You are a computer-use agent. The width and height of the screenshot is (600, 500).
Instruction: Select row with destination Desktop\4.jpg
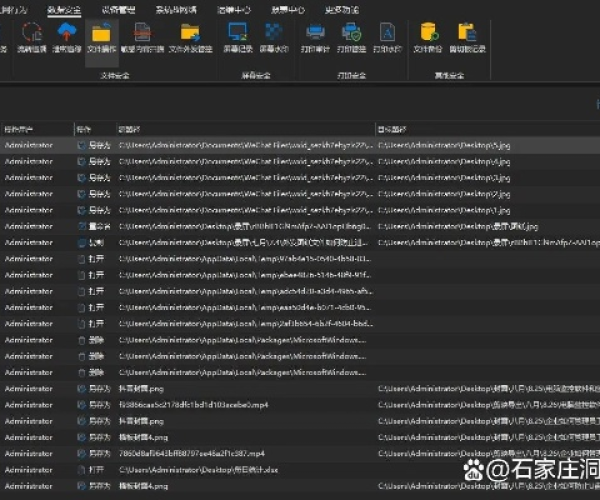click(300, 161)
